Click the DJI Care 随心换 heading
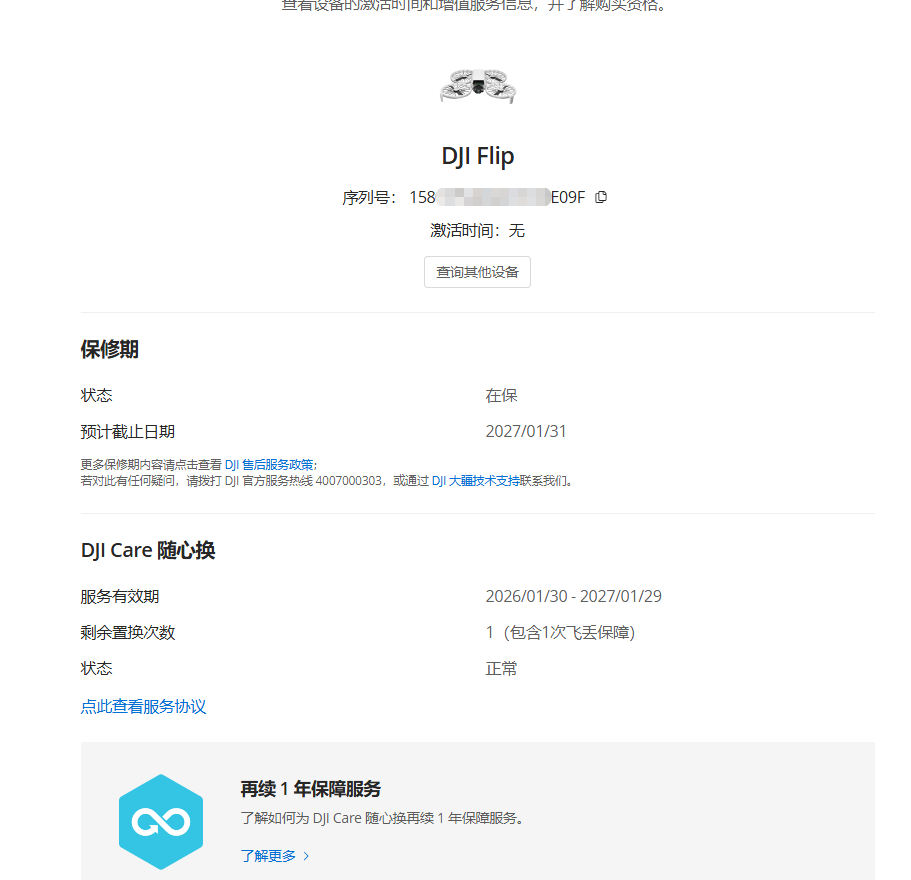Screen dimensions: 911x880 point(148,550)
